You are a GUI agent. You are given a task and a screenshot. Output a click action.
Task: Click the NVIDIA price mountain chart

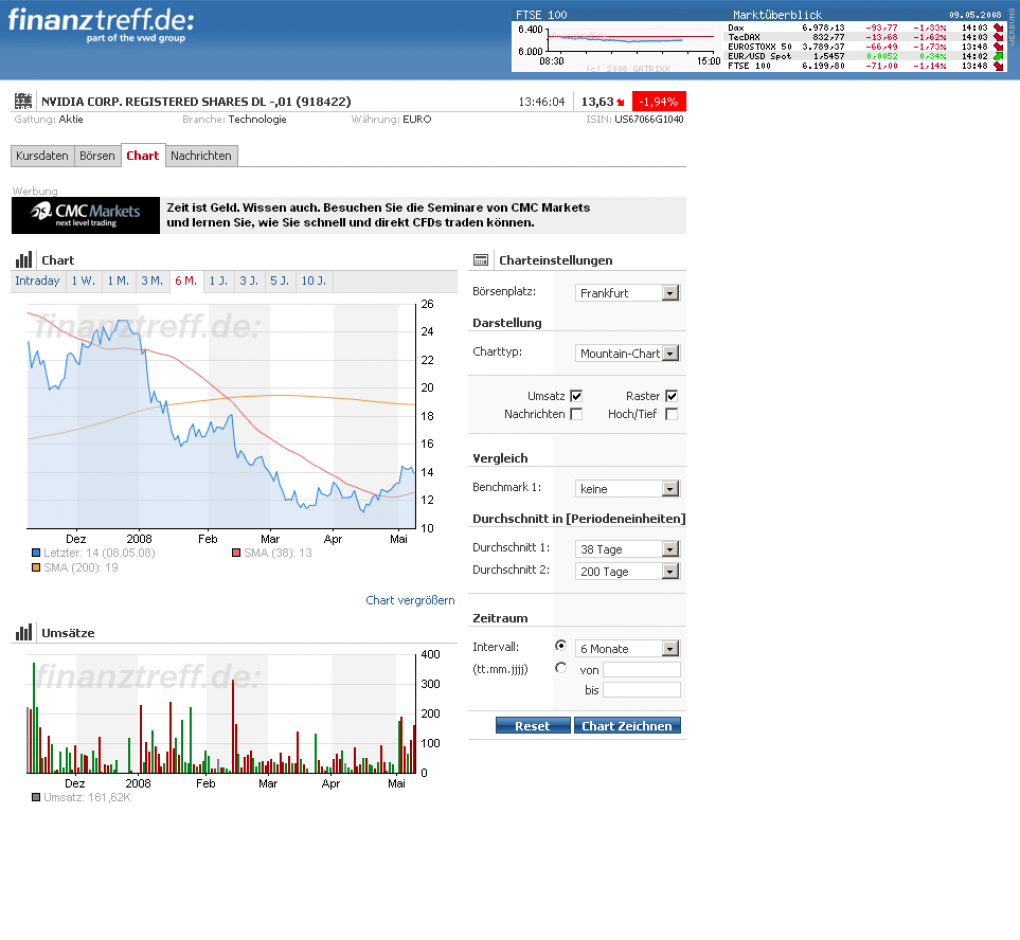click(221, 416)
